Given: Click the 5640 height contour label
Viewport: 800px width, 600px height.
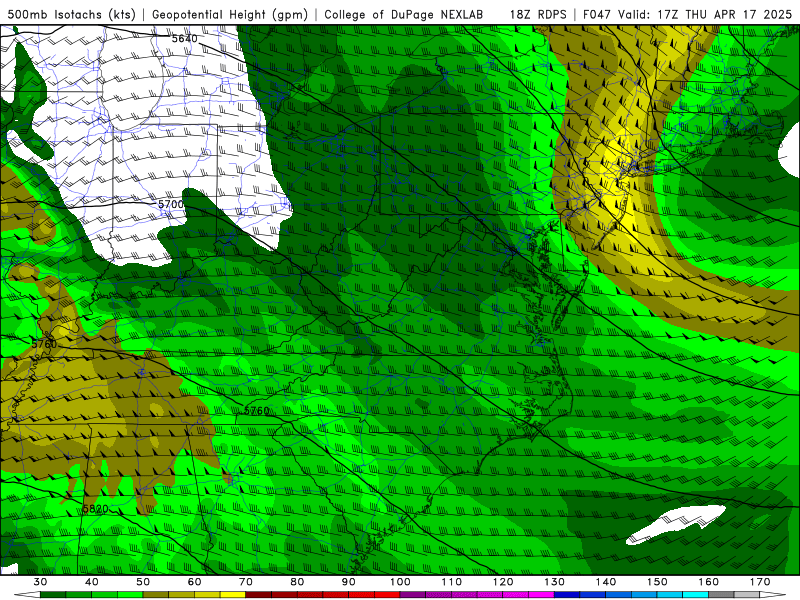Looking at the screenshot, I should [x=184, y=38].
